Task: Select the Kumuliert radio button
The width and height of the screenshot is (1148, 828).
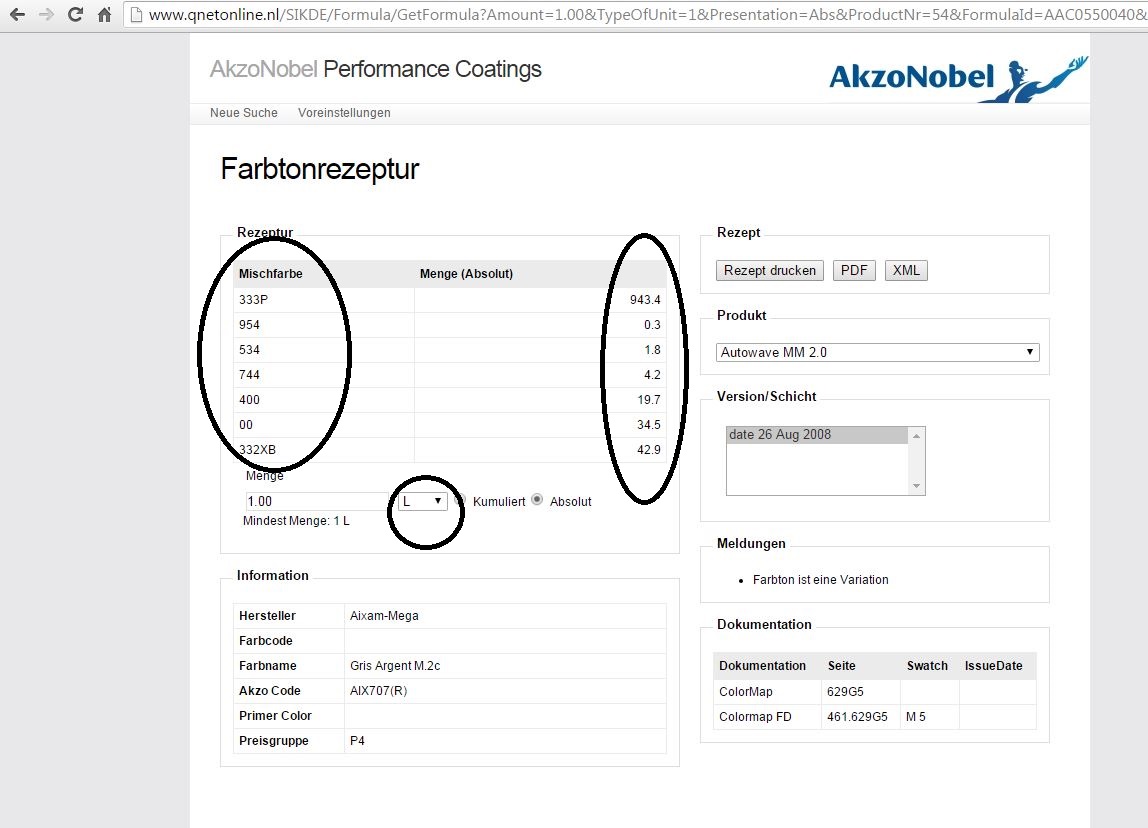Action: [461, 500]
